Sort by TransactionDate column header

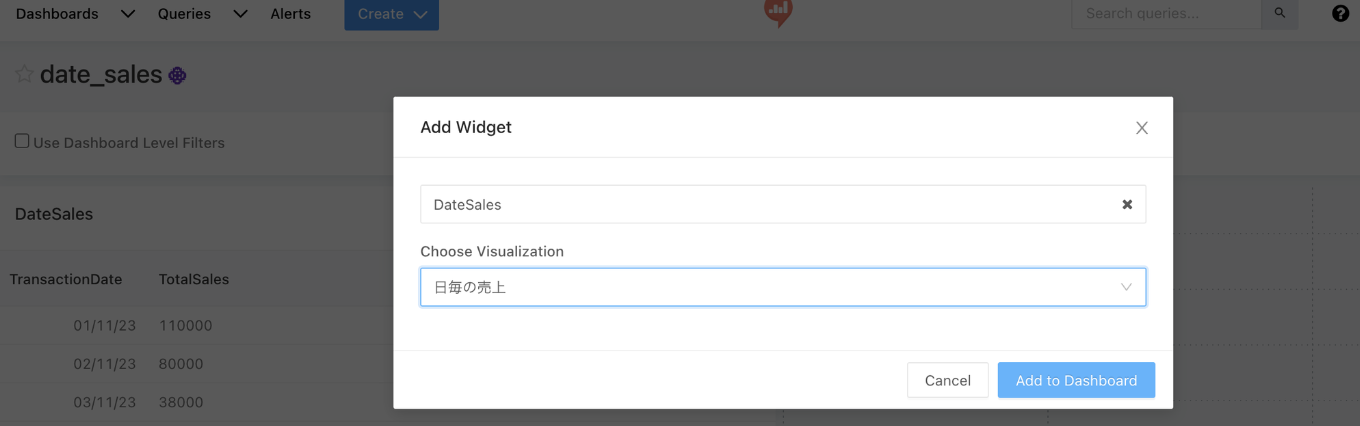point(66,279)
